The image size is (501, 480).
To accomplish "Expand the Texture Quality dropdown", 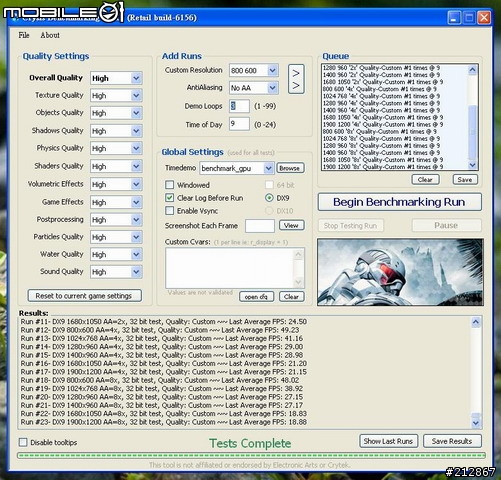I will click(x=136, y=96).
